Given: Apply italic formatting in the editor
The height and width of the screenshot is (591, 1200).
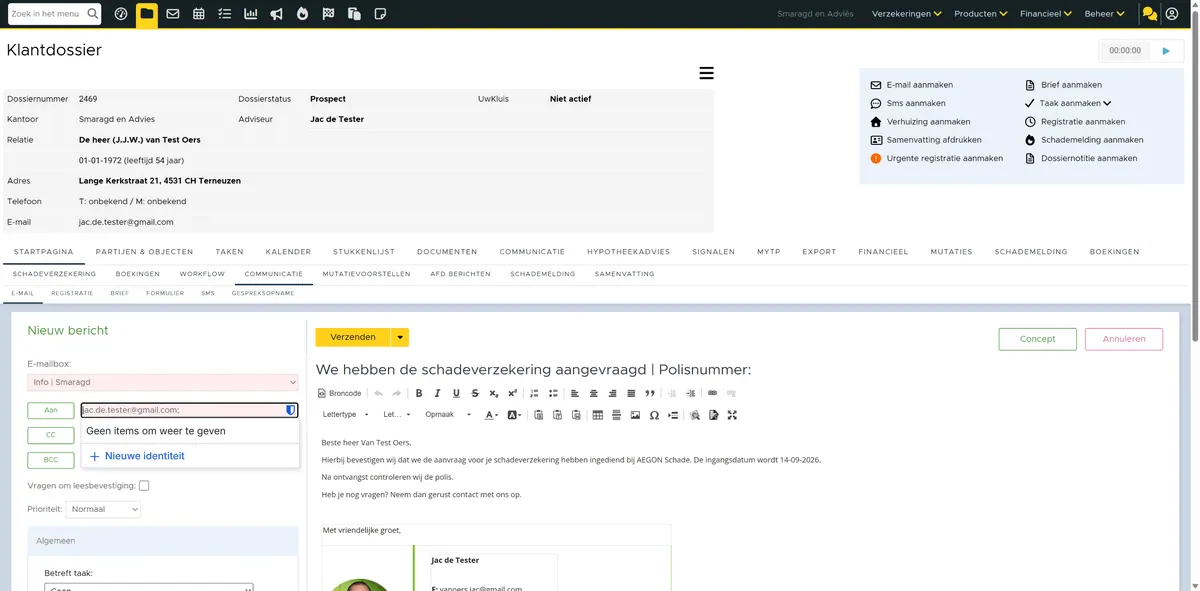Looking at the screenshot, I should pos(438,393).
